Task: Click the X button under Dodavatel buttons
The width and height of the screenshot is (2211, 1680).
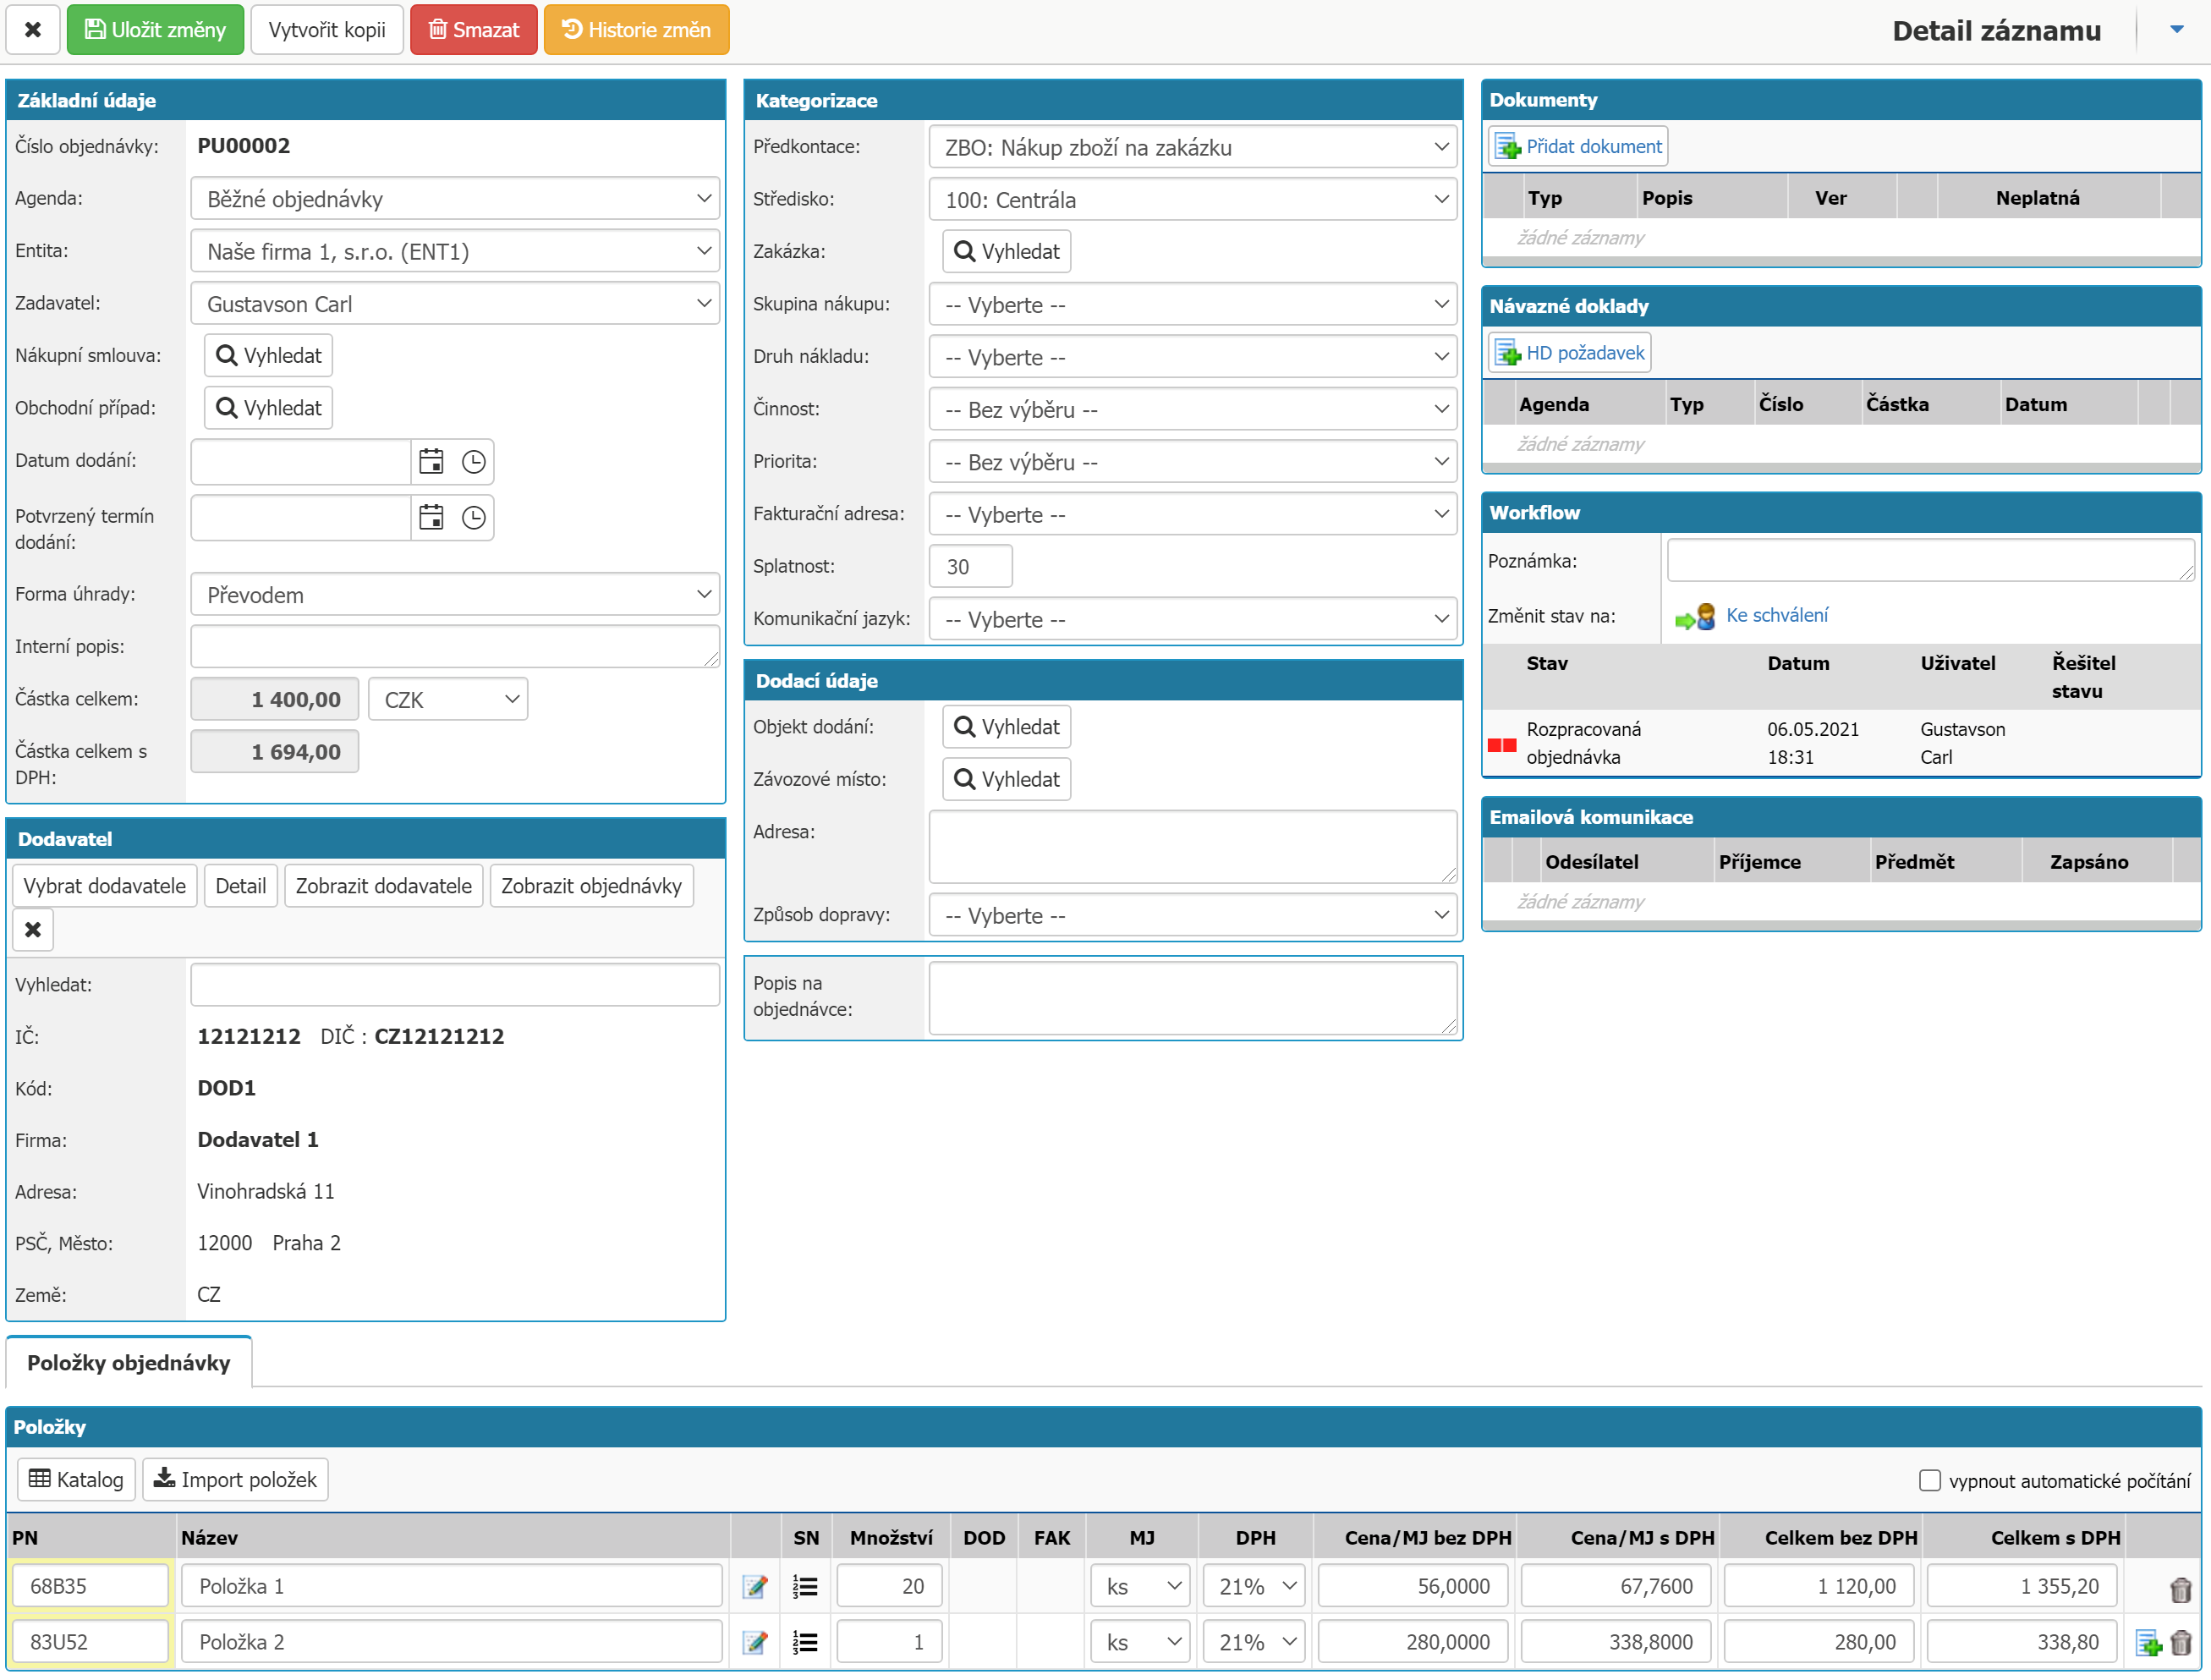Action: (x=33, y=930)
